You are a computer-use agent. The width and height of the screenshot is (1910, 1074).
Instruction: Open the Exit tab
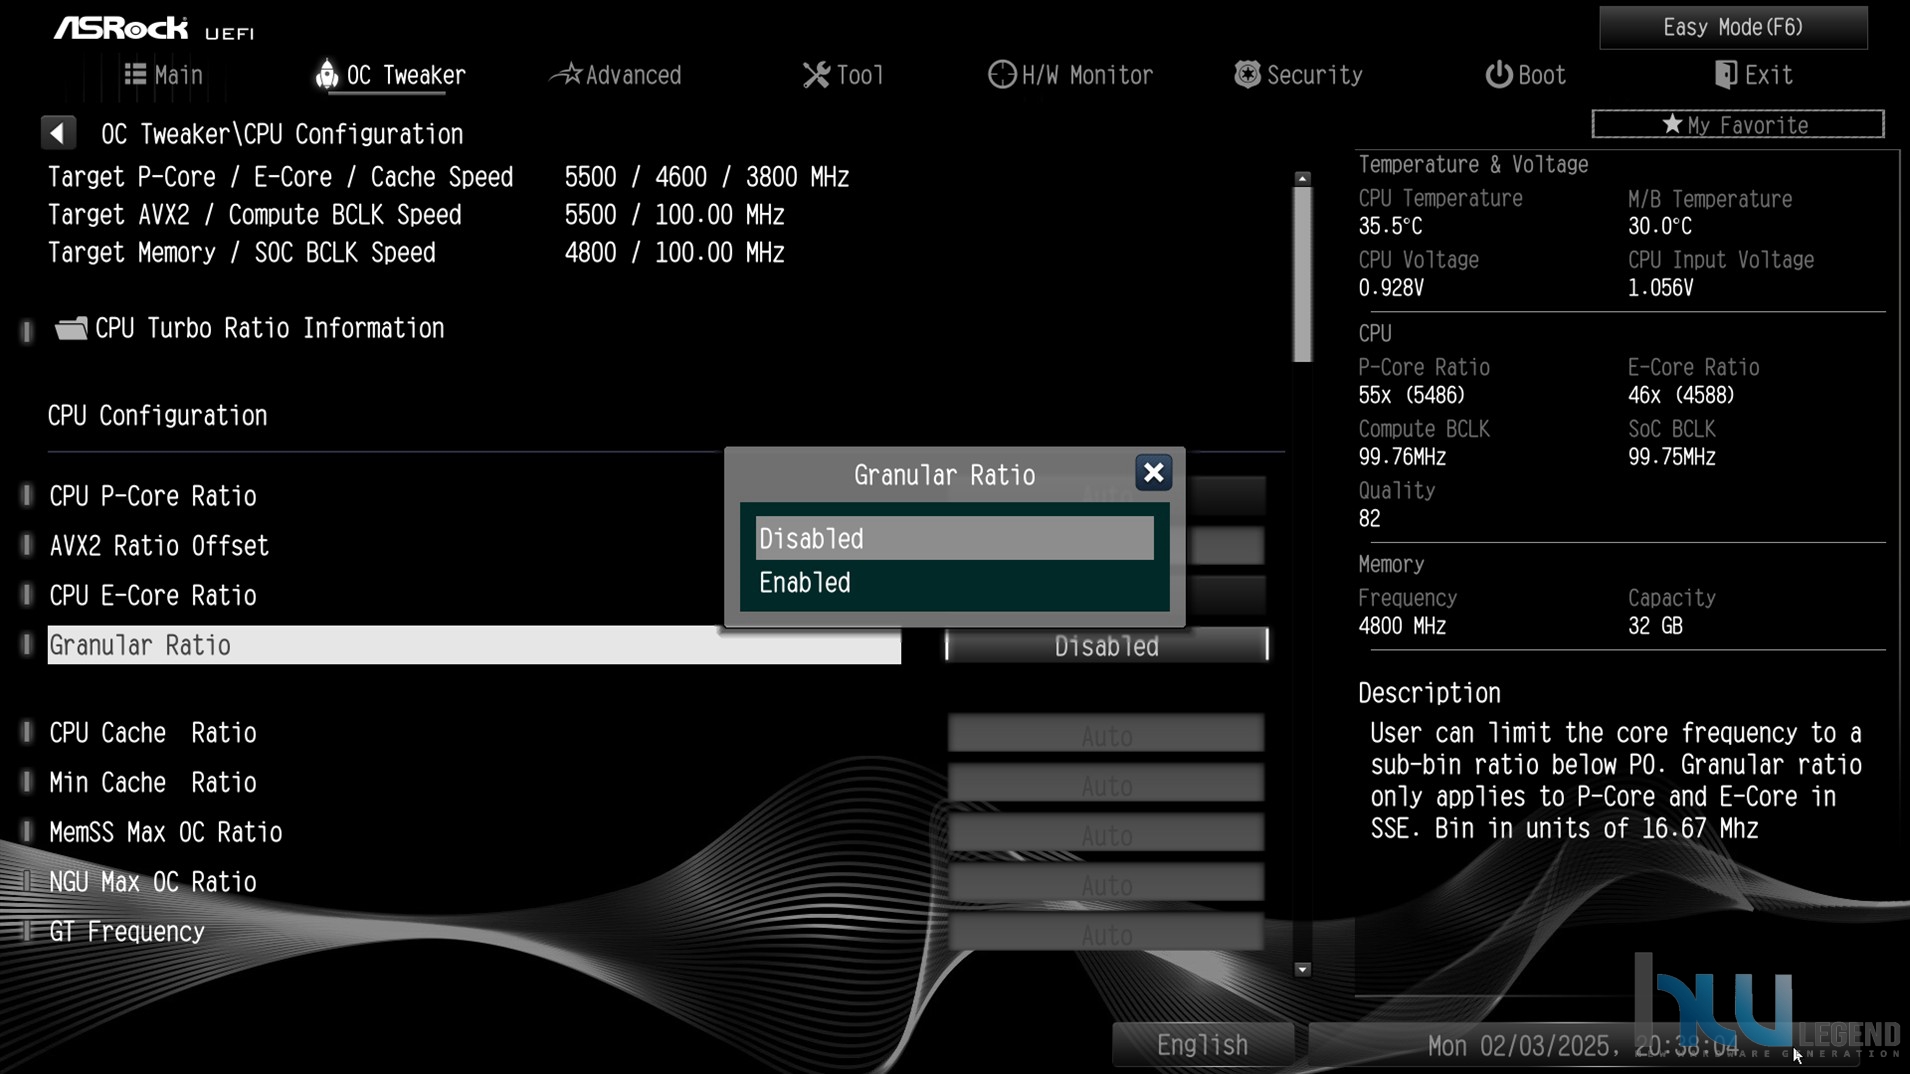1753,75
